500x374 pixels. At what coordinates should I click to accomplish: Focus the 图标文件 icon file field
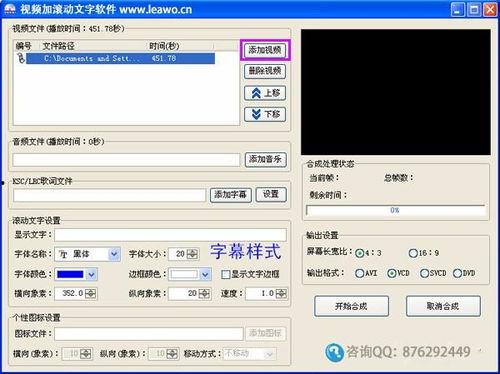coord(149,333)
